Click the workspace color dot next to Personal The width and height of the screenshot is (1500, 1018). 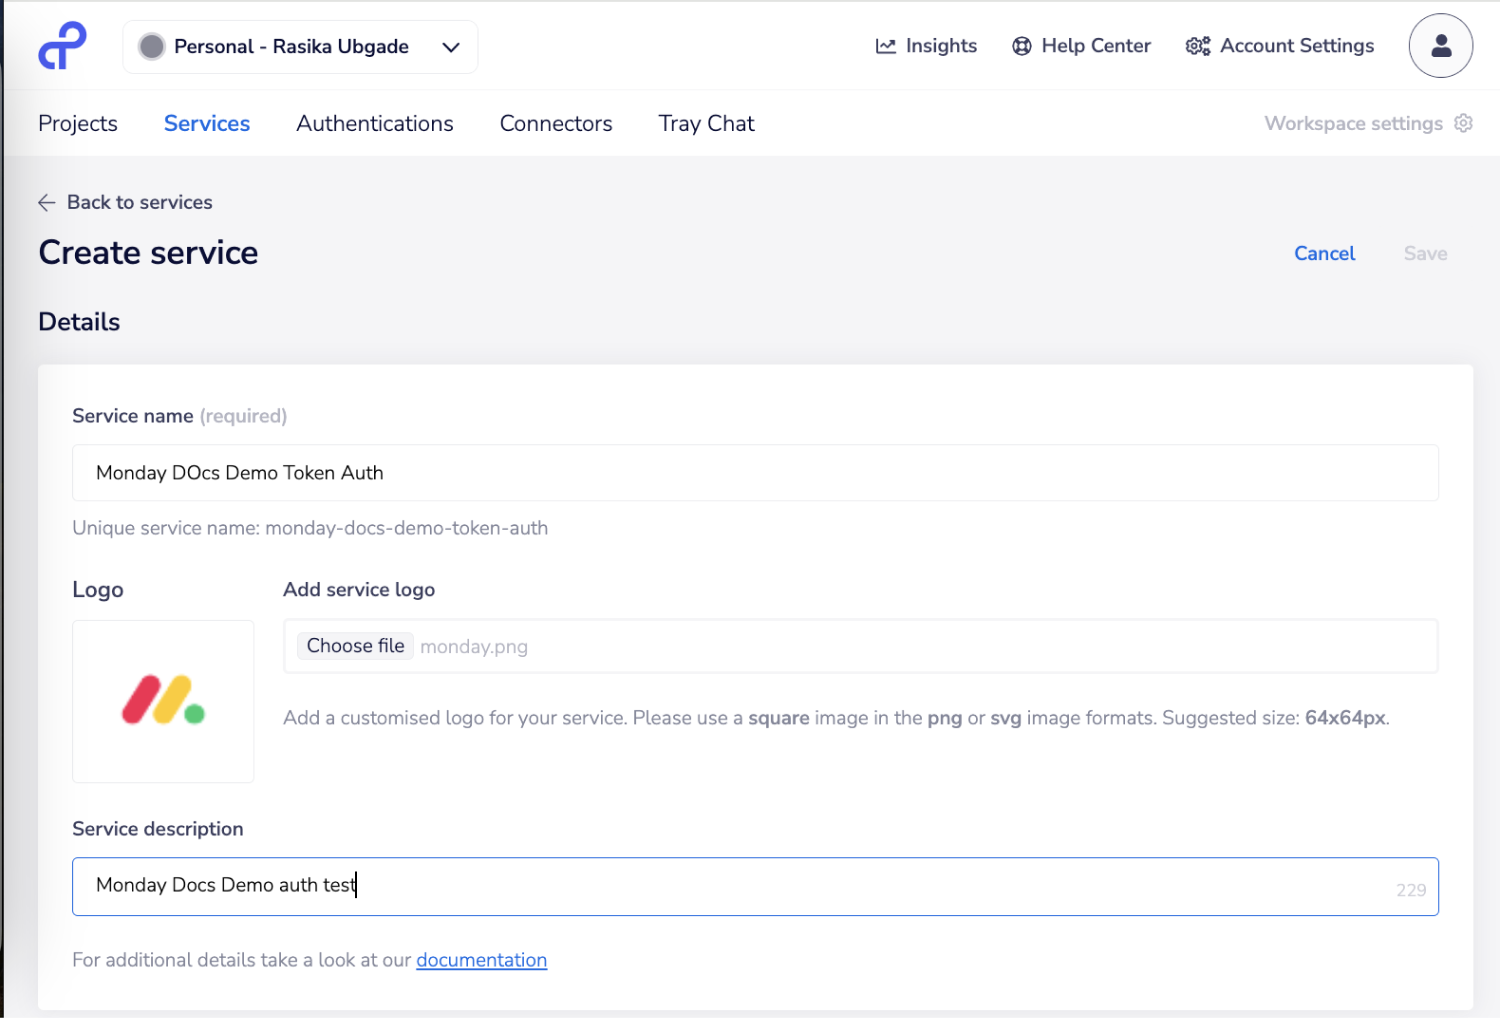[x=152, y=46]
